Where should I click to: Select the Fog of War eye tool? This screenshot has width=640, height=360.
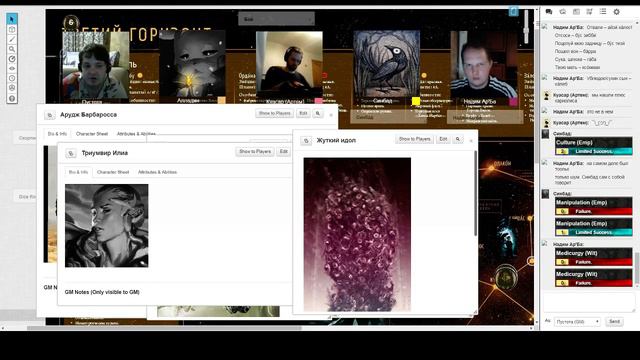pos(12,69)
